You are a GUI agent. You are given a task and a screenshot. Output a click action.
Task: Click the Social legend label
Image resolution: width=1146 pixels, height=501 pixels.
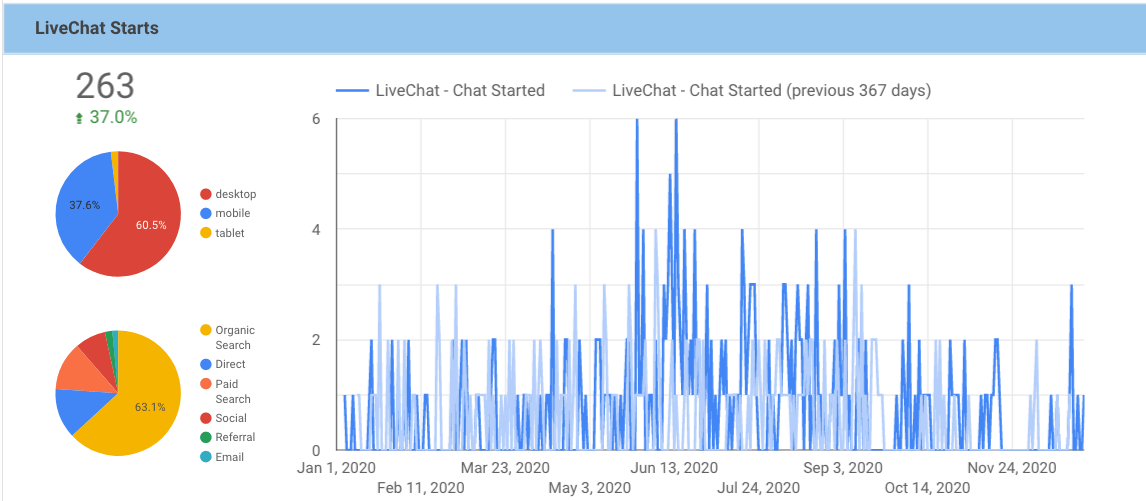[231, 418]
